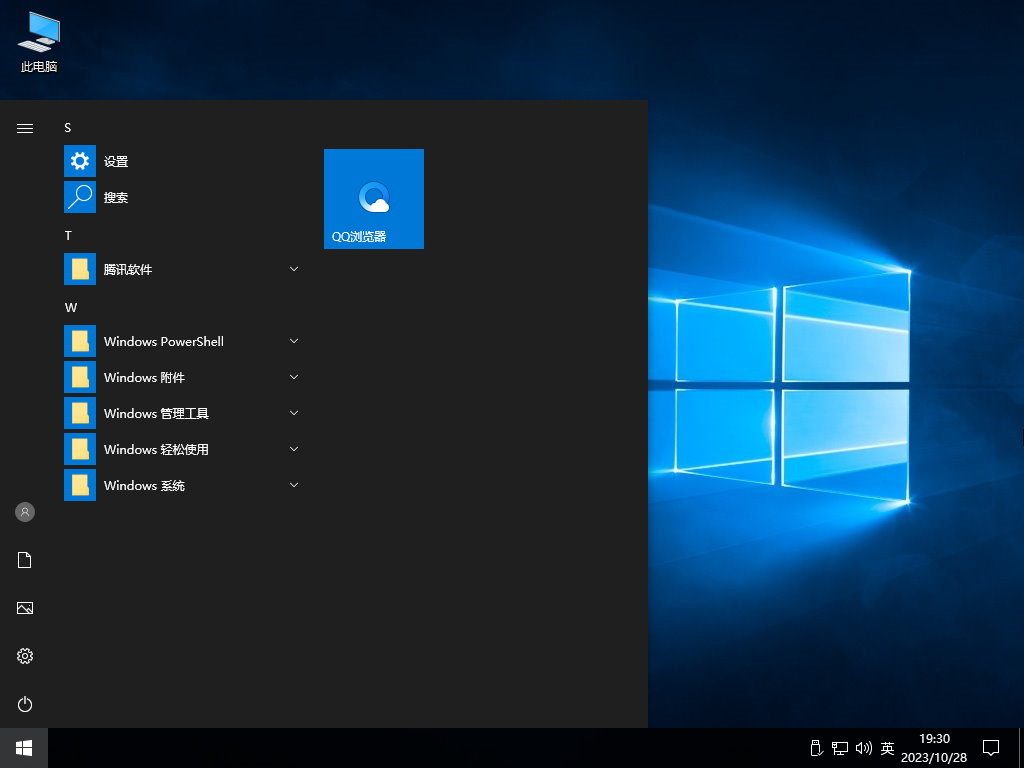1024x768 pixels.
Task: Open the Settings gear in Start sidebar
Action: click(x=24, y=656)
